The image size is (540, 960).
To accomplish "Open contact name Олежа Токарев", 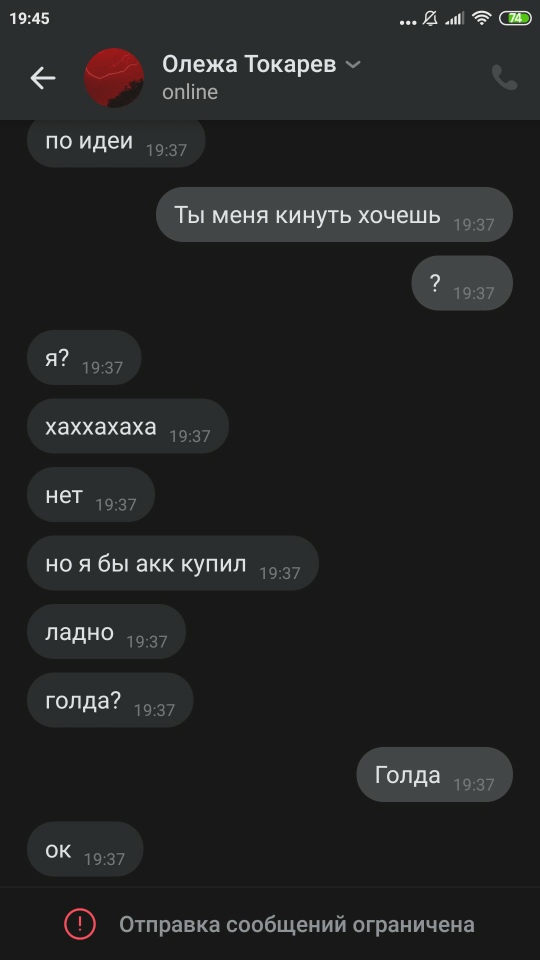I will click(x=249, y=64).
